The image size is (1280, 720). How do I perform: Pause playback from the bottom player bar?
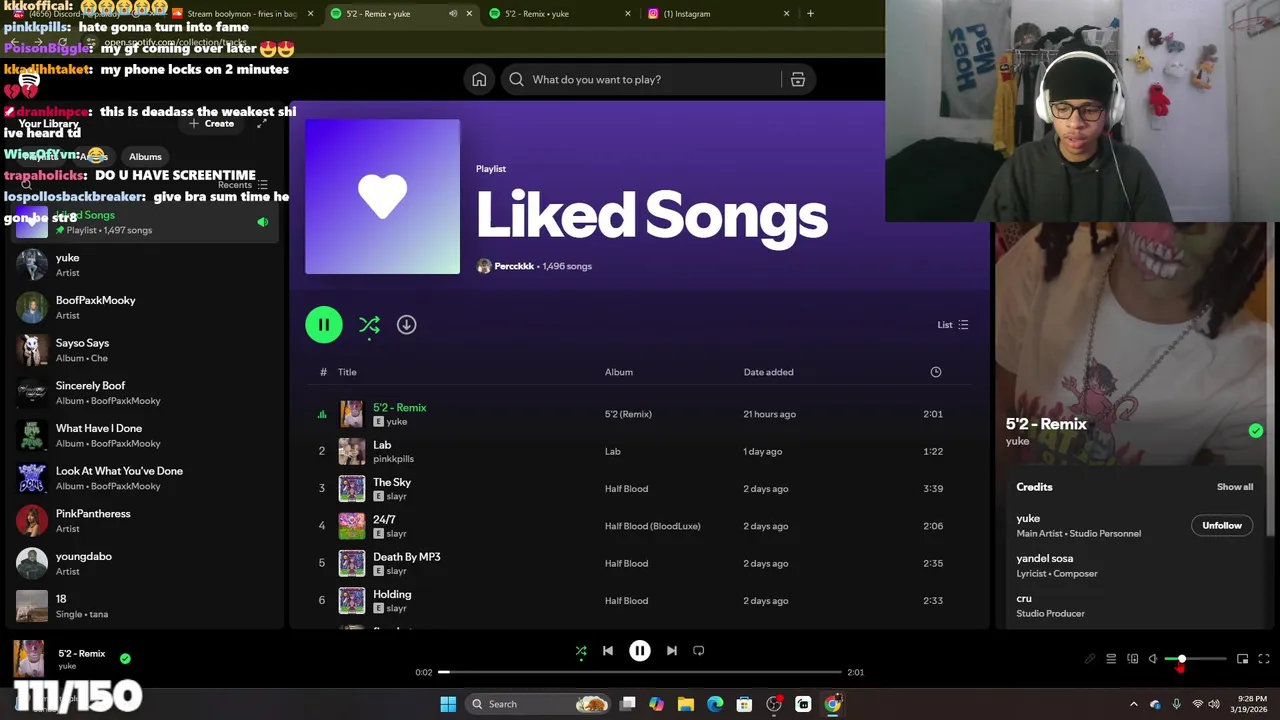pyautogui.click(x=640, y=651)
